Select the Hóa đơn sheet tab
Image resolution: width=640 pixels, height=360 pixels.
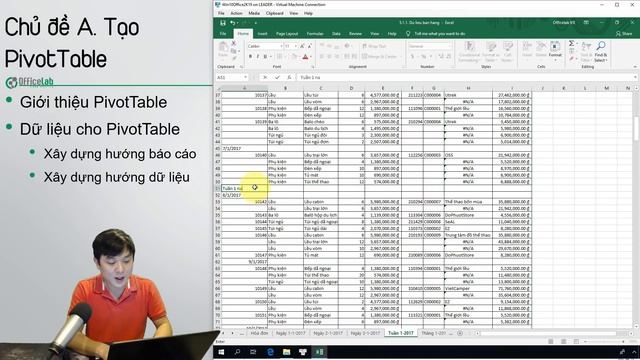259,333
